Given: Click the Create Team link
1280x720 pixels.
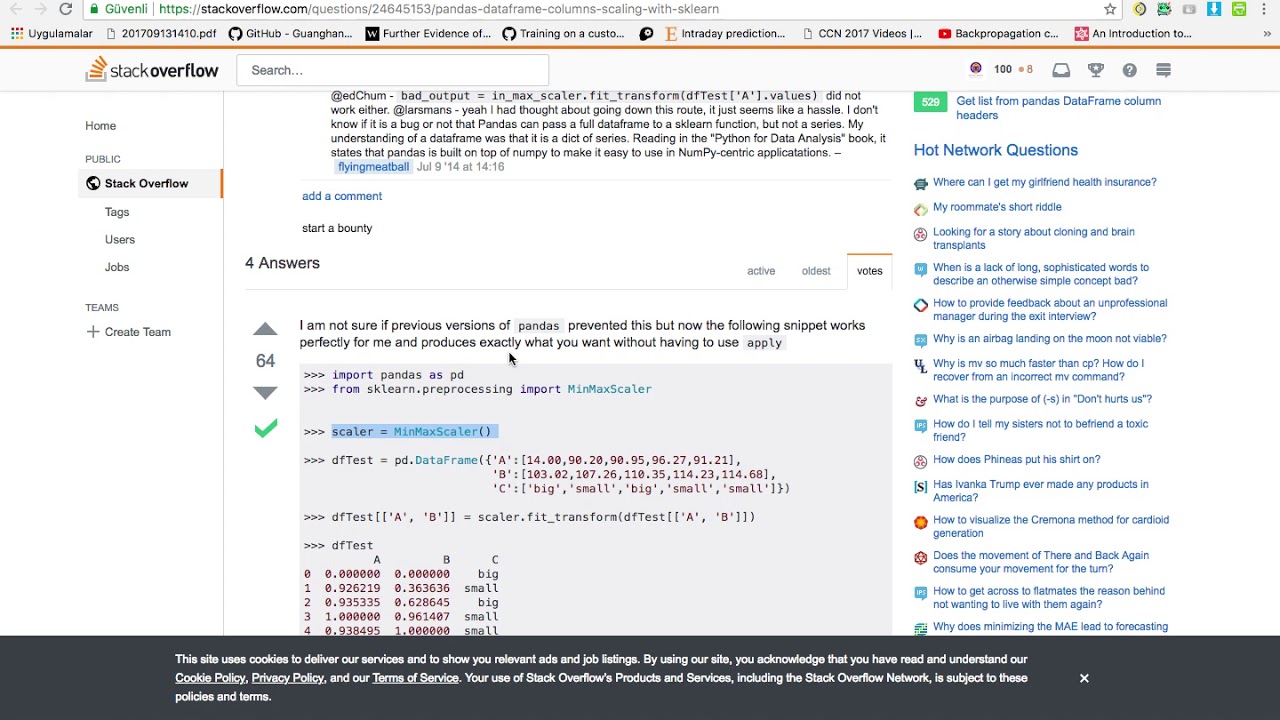Looking at the screenshot, I should pos(138,332).
